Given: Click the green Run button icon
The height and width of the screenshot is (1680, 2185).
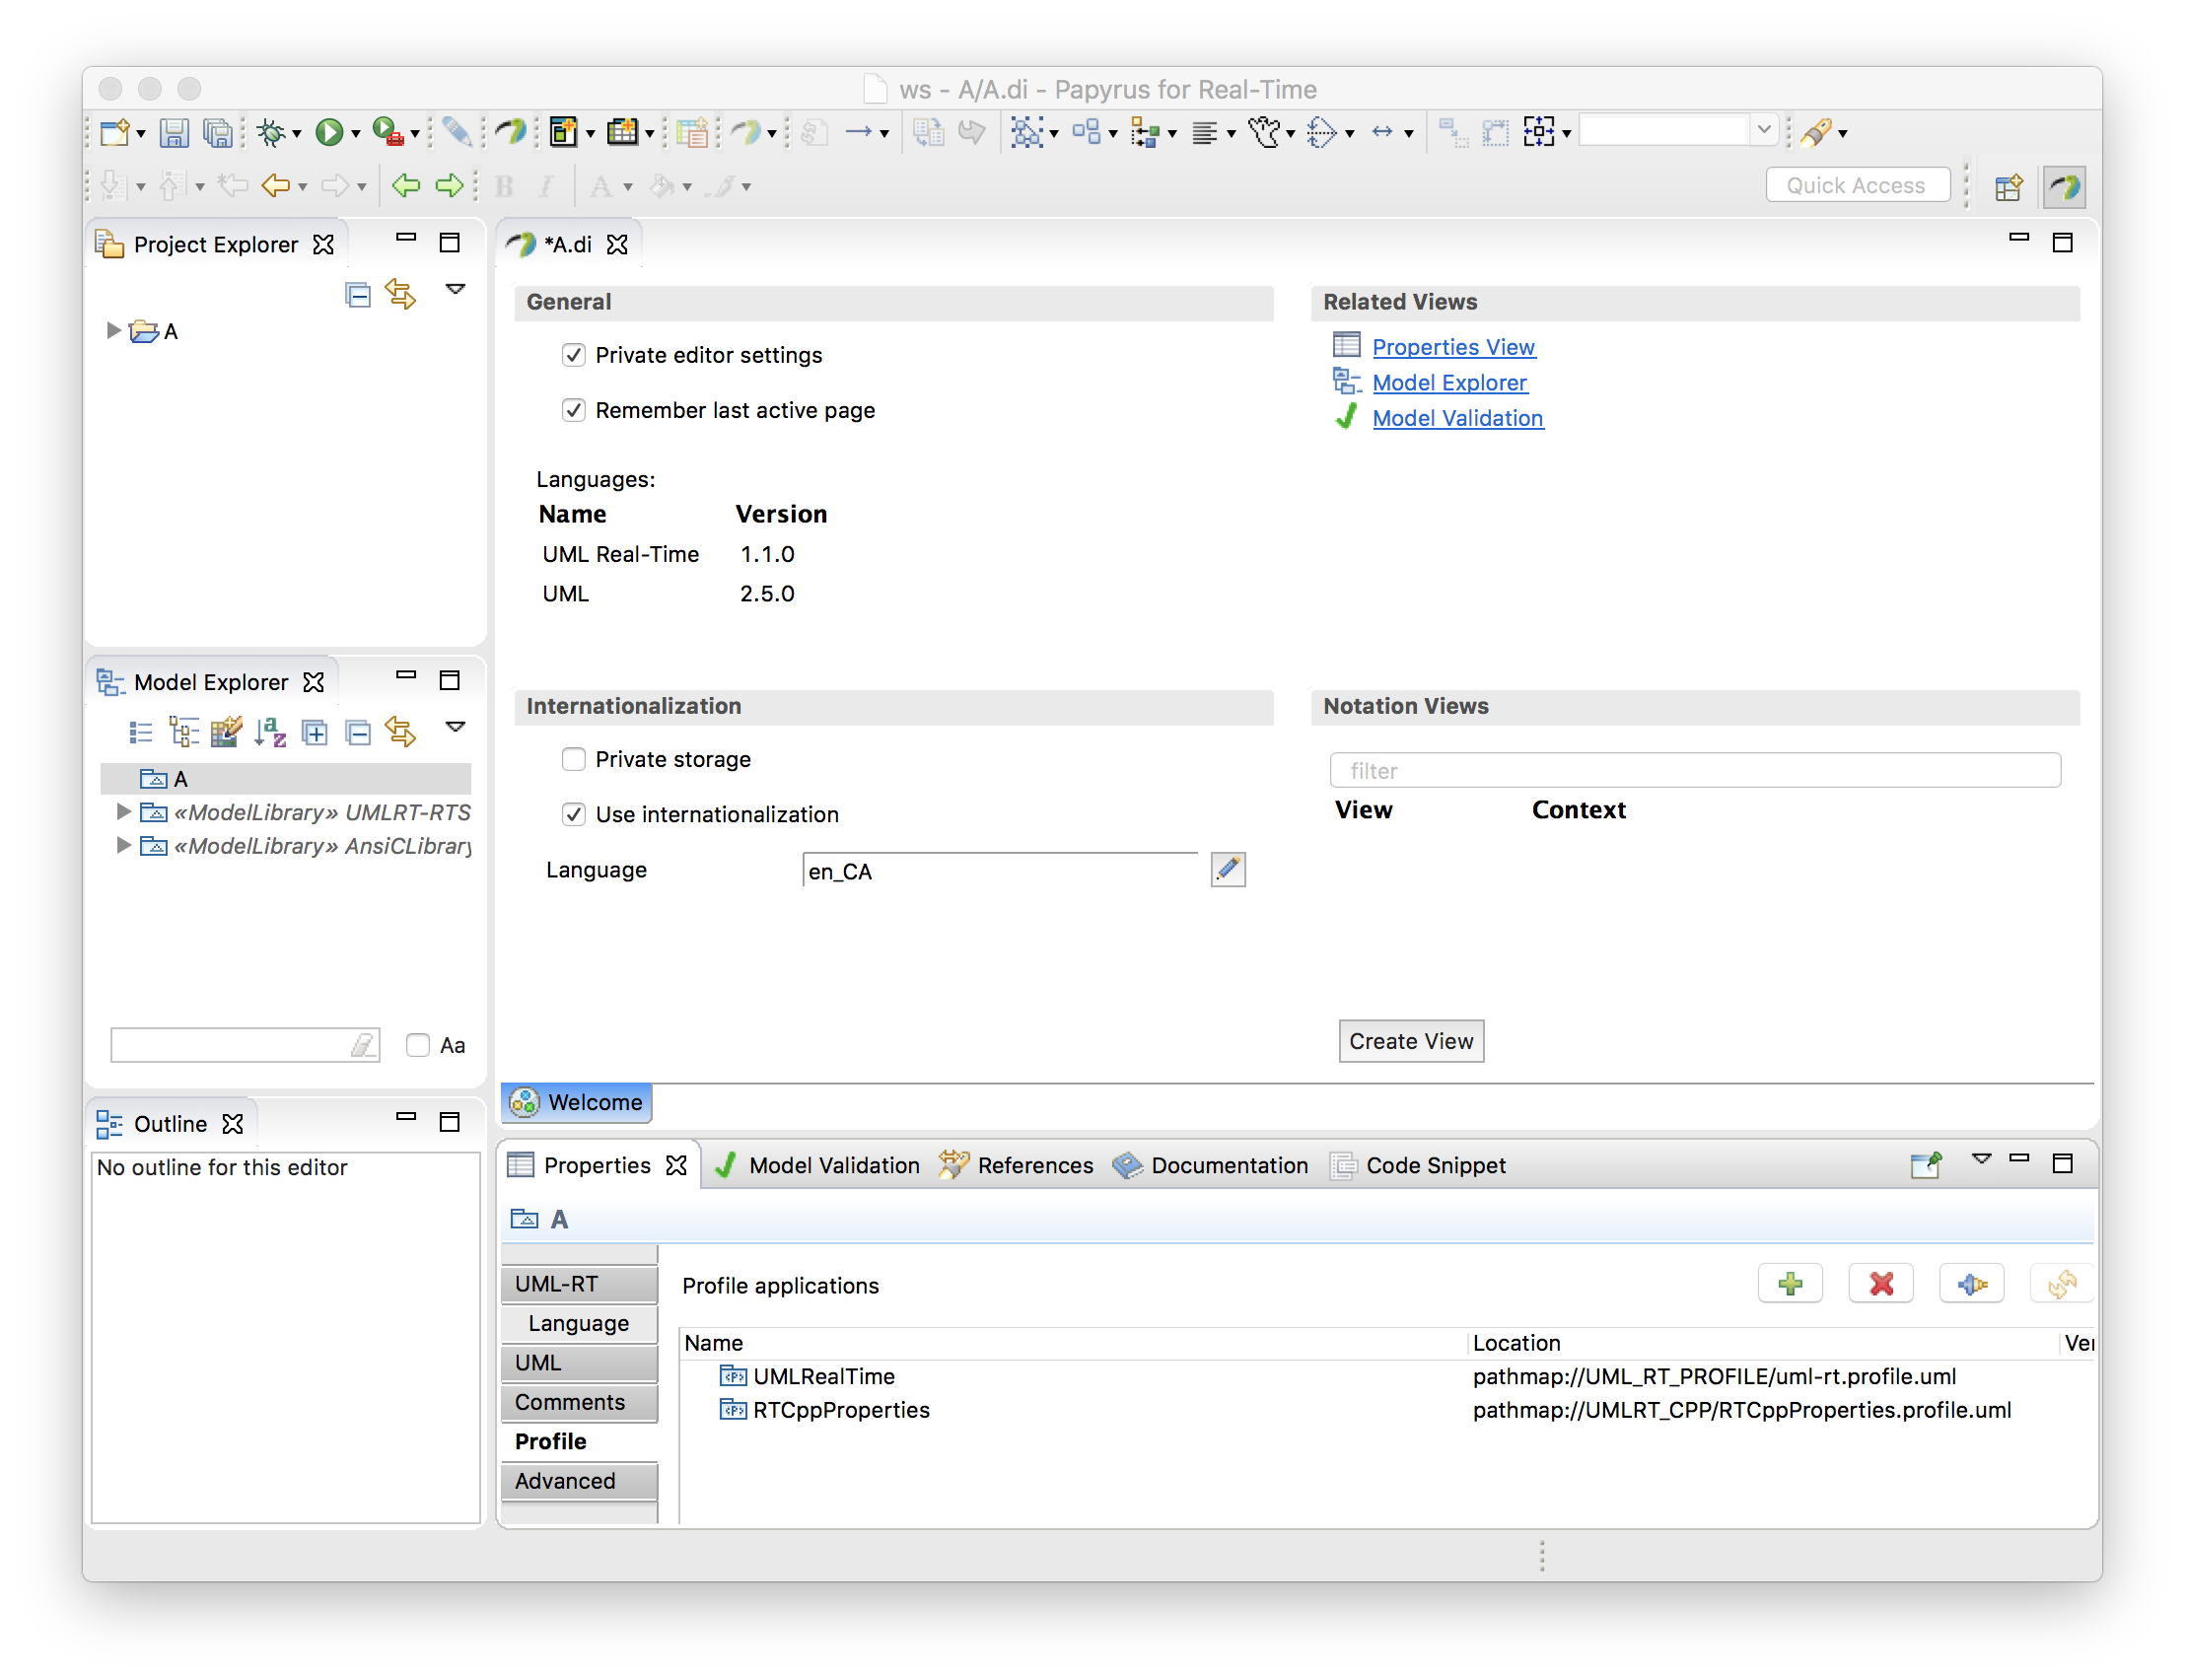Looking at the screenshot, I should tap(328, 132).
